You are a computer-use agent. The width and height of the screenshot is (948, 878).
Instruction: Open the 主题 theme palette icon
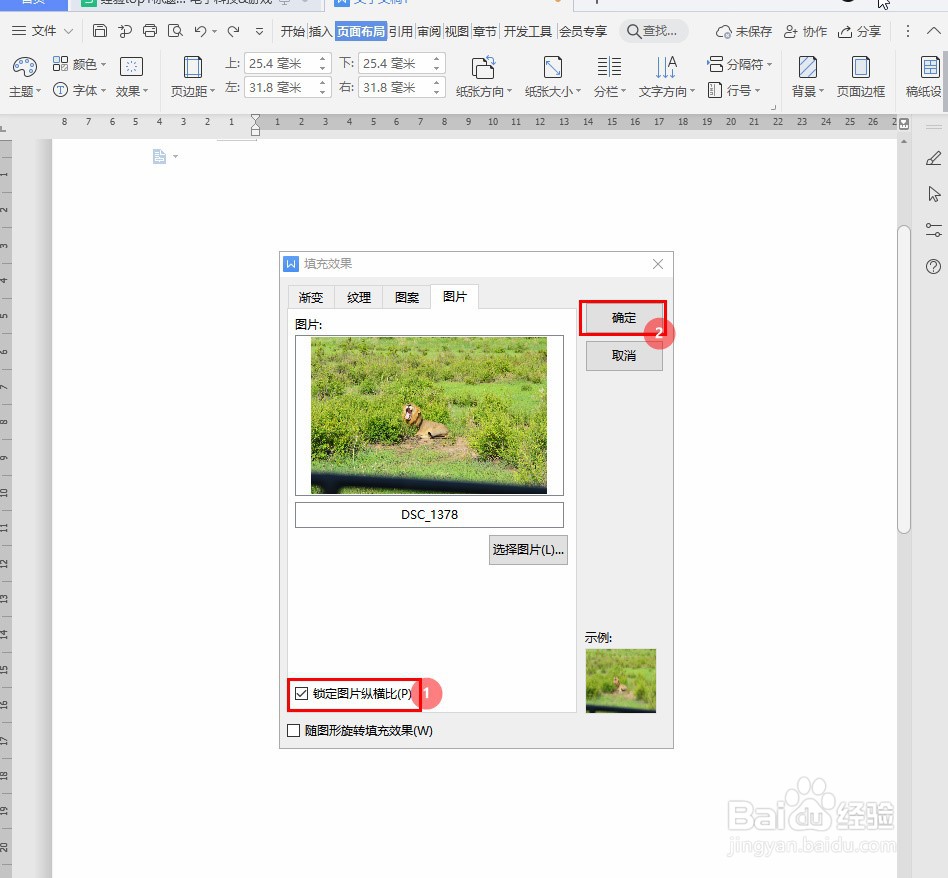click(x=24, y=67)
